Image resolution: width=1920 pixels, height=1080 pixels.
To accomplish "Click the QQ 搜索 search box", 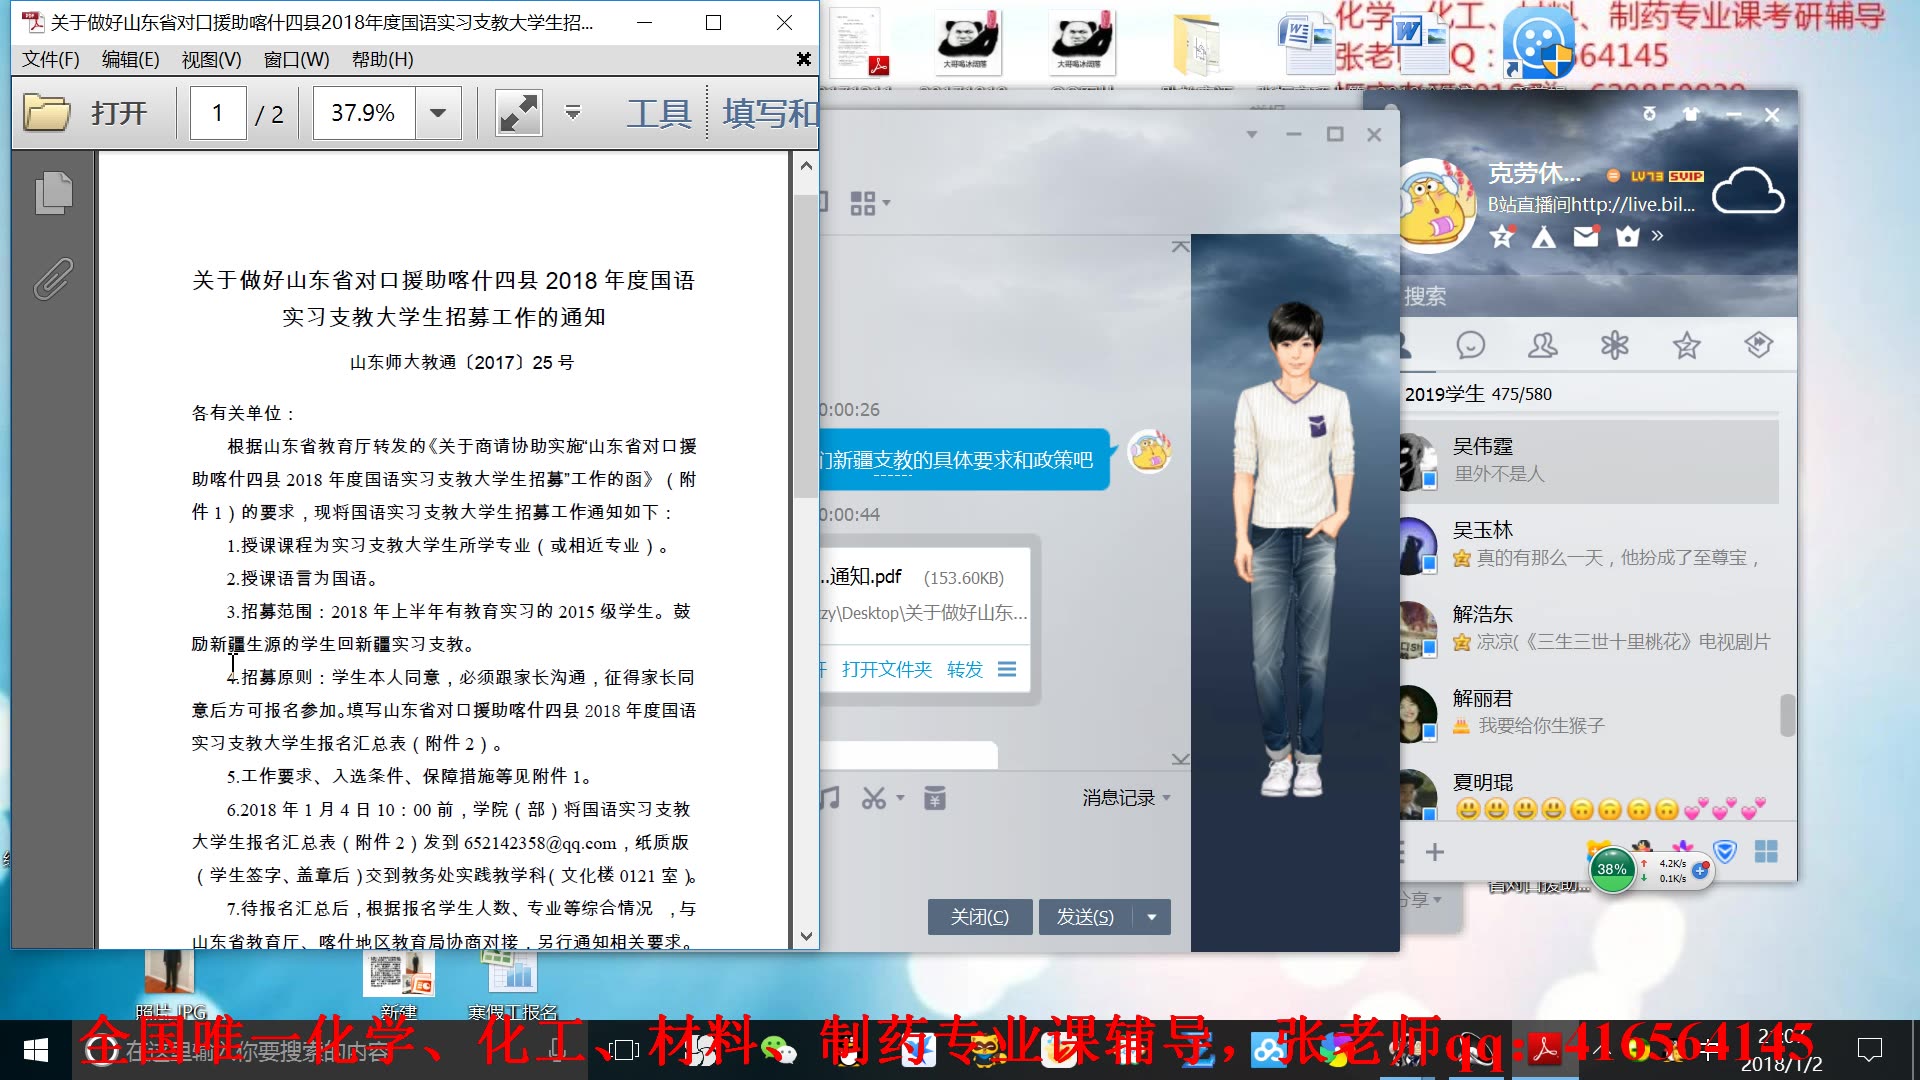I will (x=1598, y=297).
